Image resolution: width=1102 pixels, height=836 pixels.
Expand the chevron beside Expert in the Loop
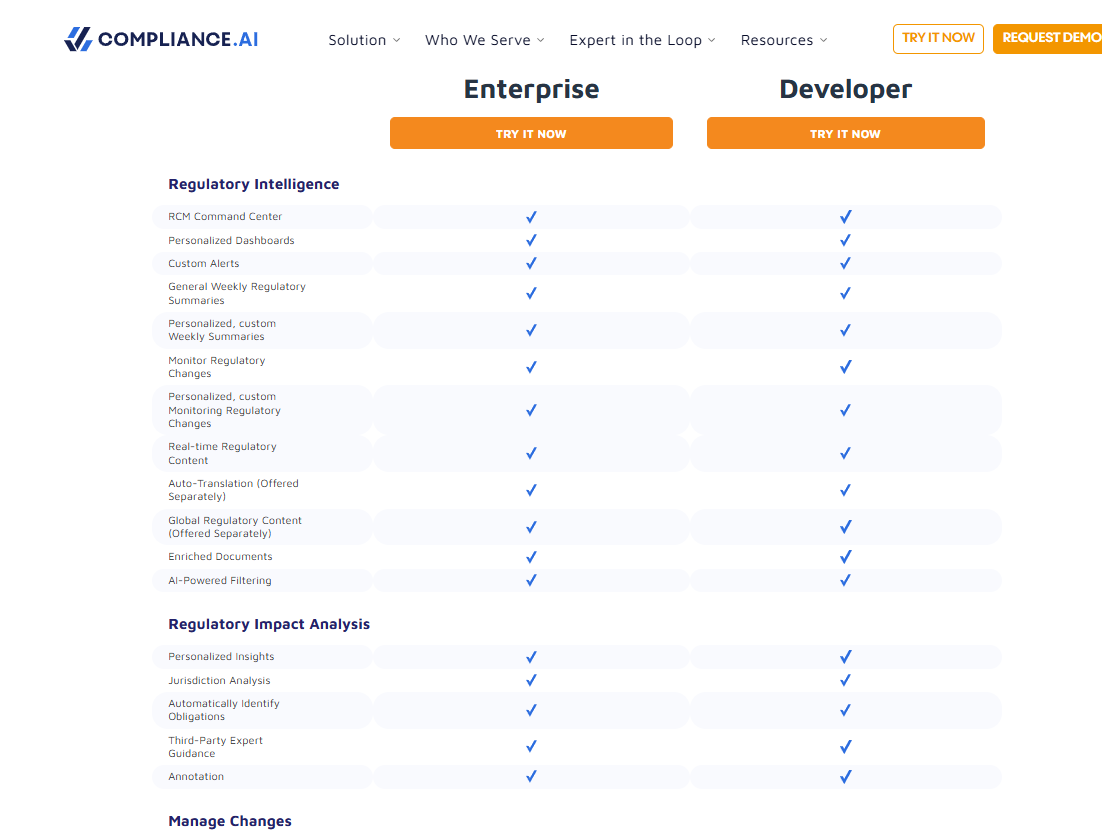[711, 40]
